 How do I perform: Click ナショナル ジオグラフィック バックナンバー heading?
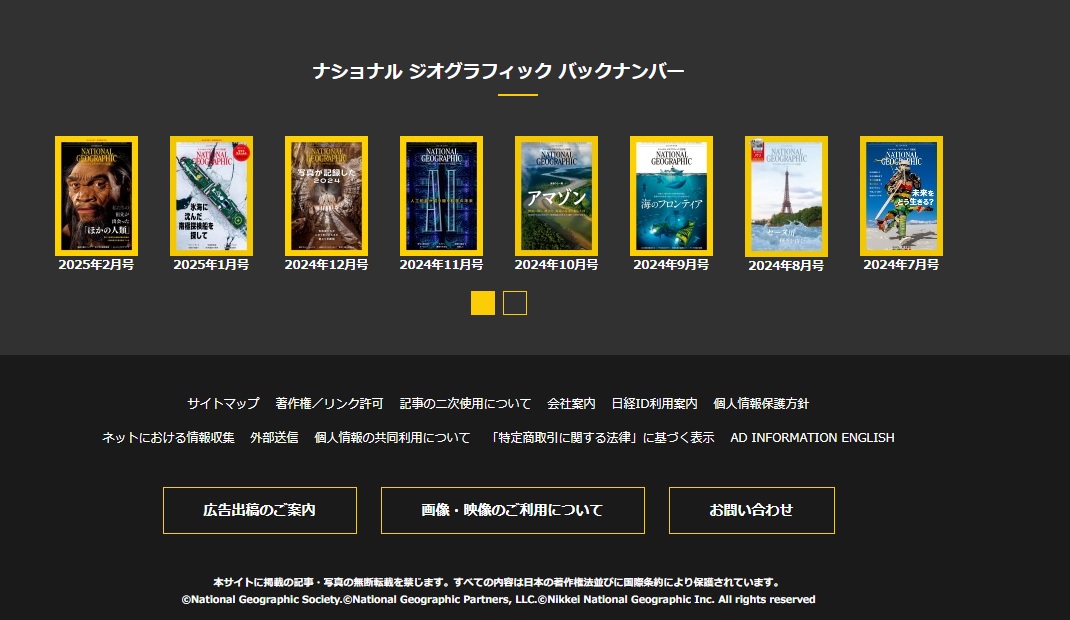click(498, 71)
